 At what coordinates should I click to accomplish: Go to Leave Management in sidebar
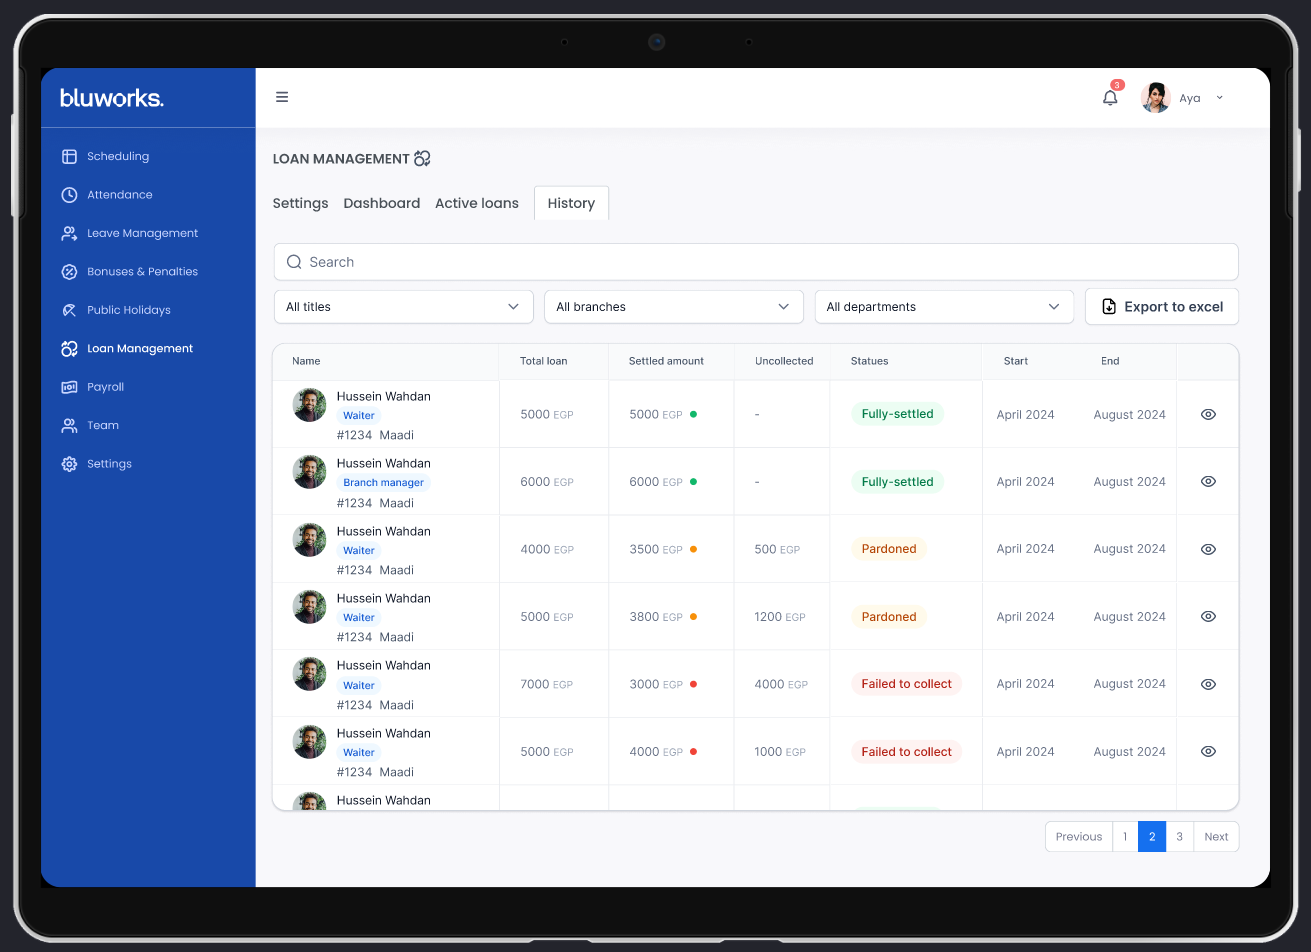coord(142,233)
